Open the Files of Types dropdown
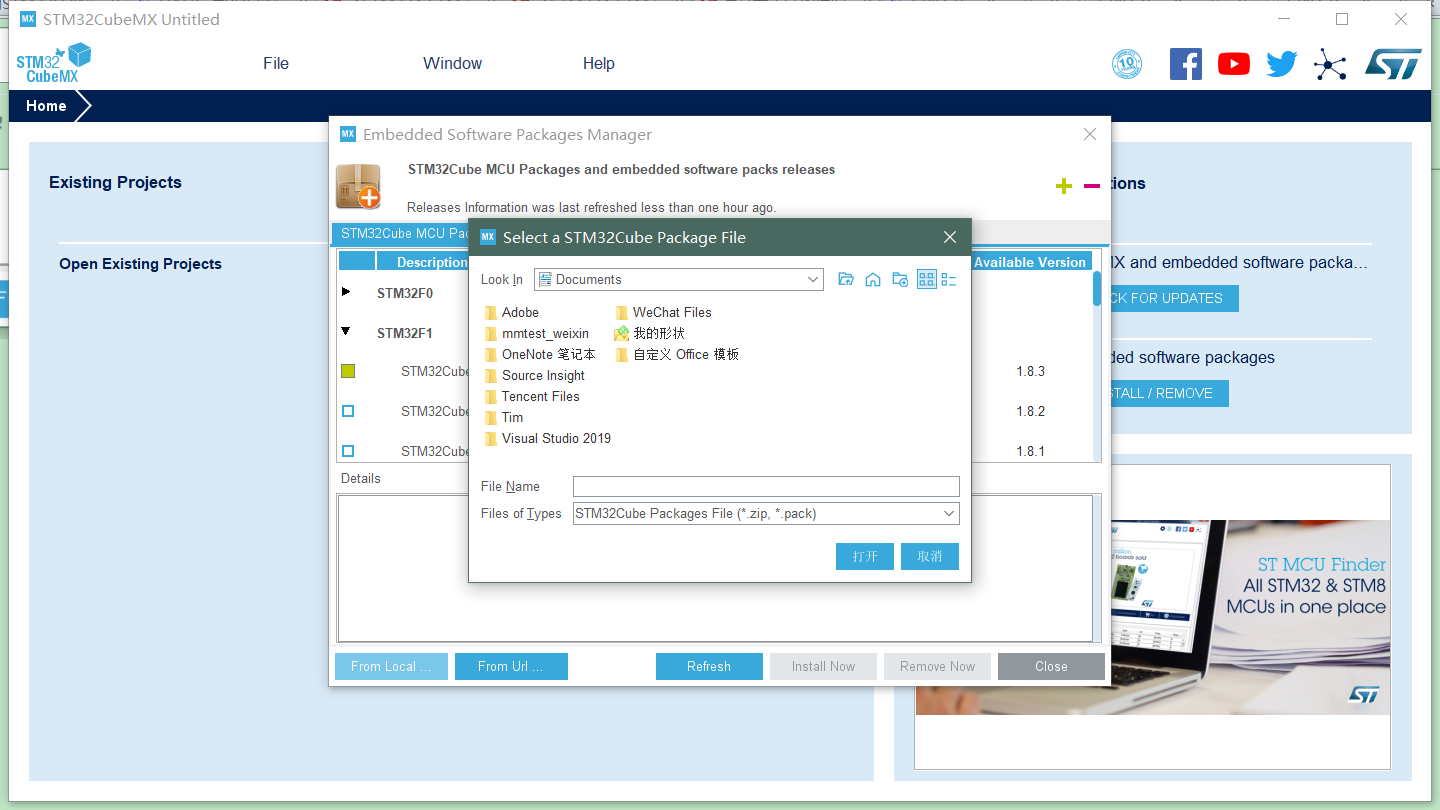Screen dimensions: 1440x810 pyautogui.click(x=766, y=514)
